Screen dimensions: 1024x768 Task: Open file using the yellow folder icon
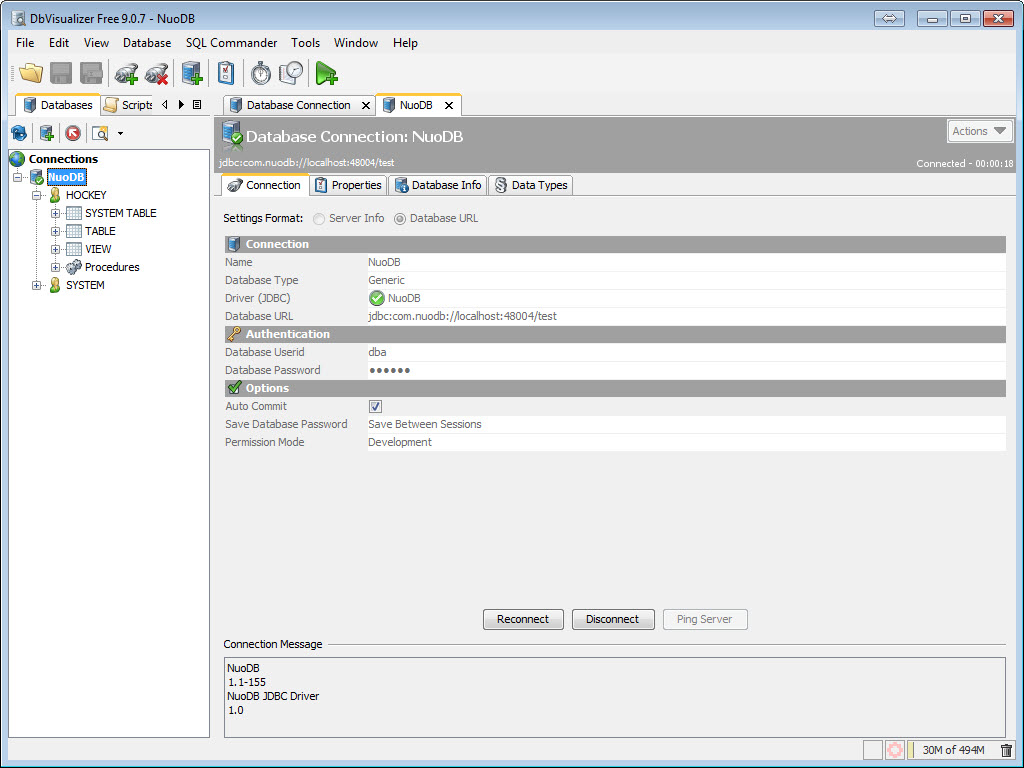pos(31,73)
